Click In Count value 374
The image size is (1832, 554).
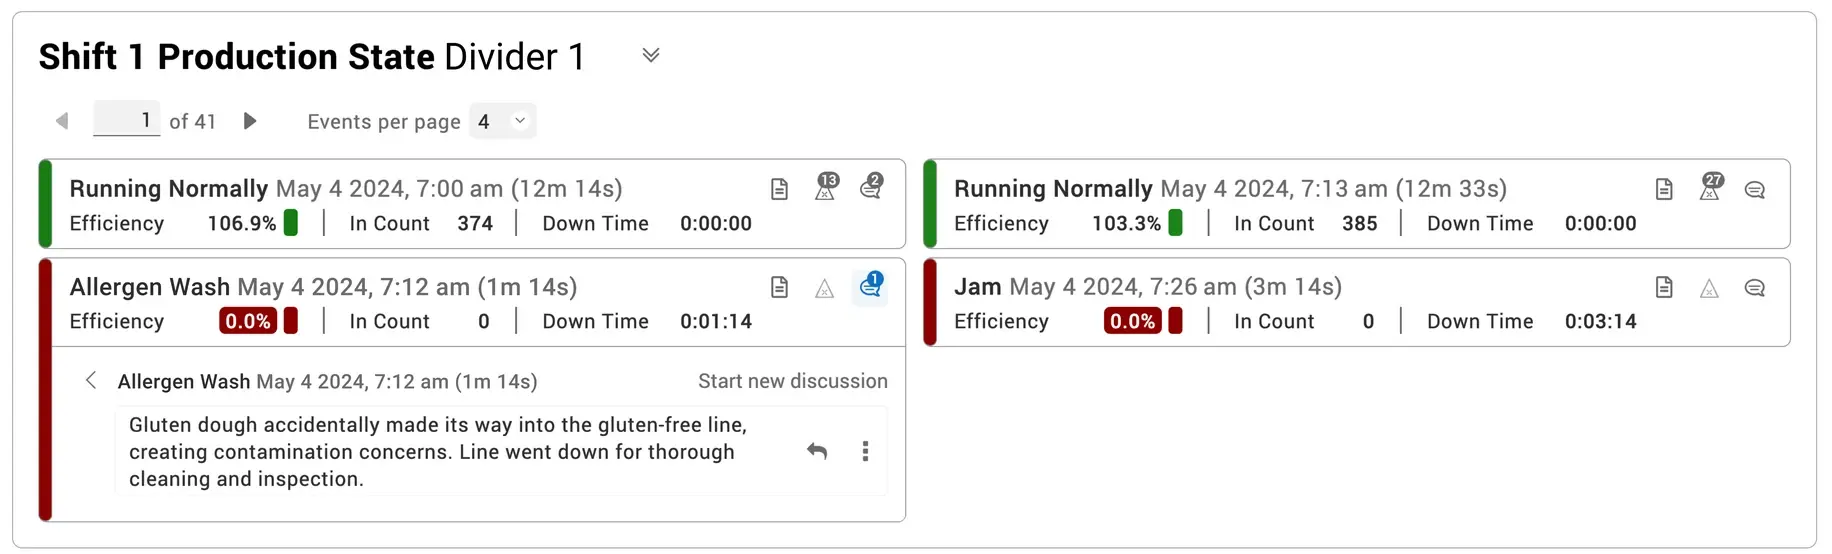pyautogui.click(x=475, y=223)
